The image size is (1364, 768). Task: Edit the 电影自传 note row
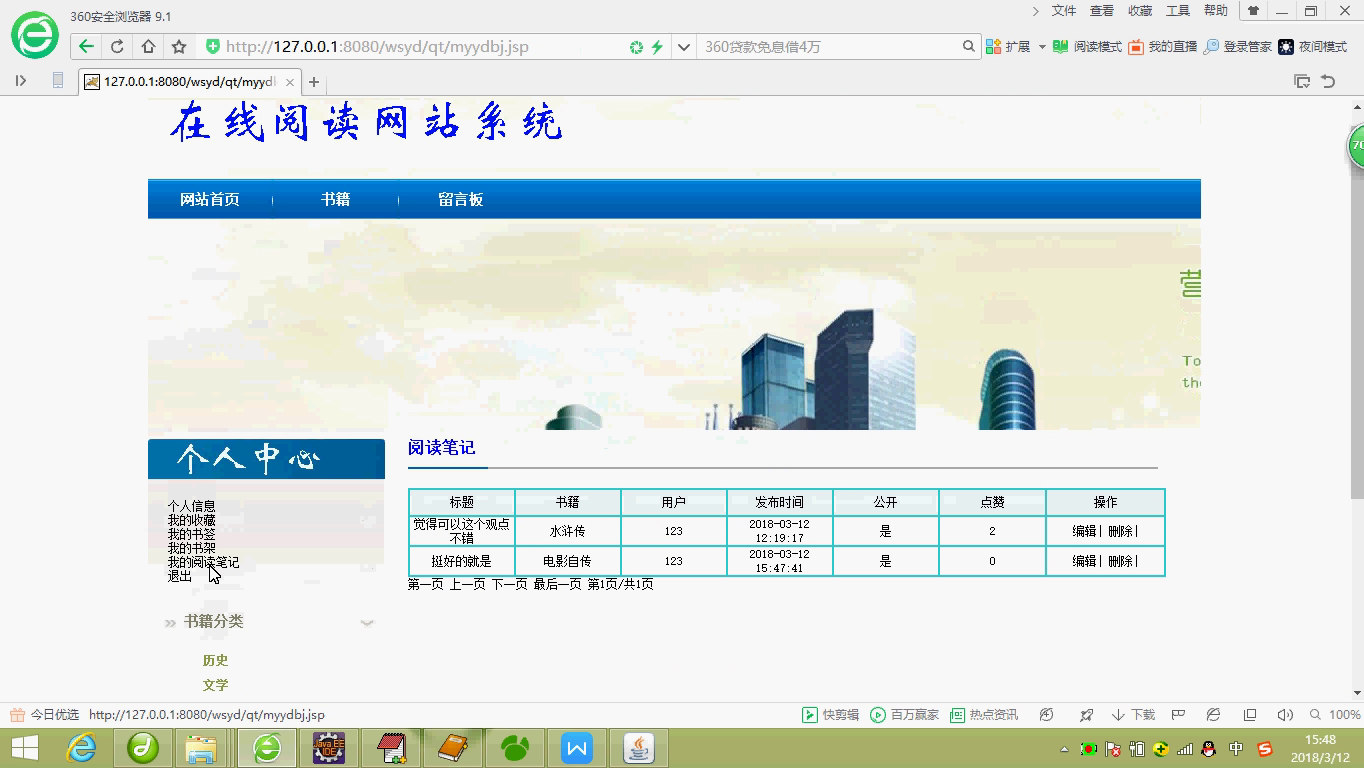coord(1084,562)
